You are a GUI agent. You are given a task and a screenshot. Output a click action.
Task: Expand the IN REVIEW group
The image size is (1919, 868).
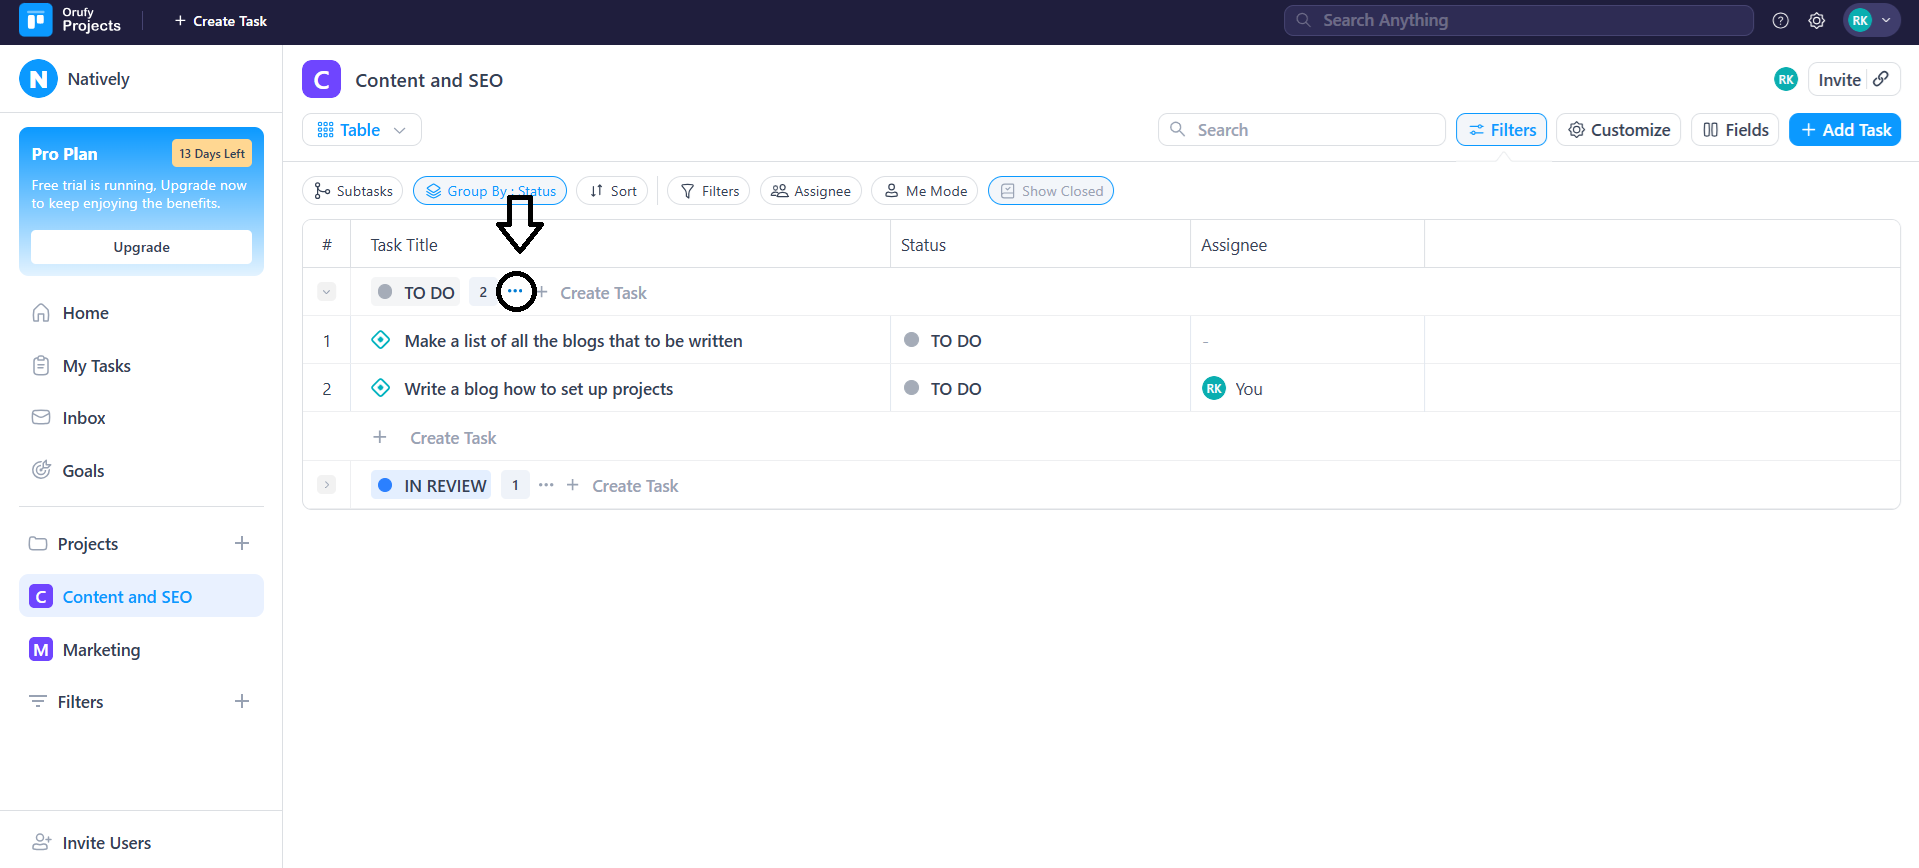pos(326,485)
